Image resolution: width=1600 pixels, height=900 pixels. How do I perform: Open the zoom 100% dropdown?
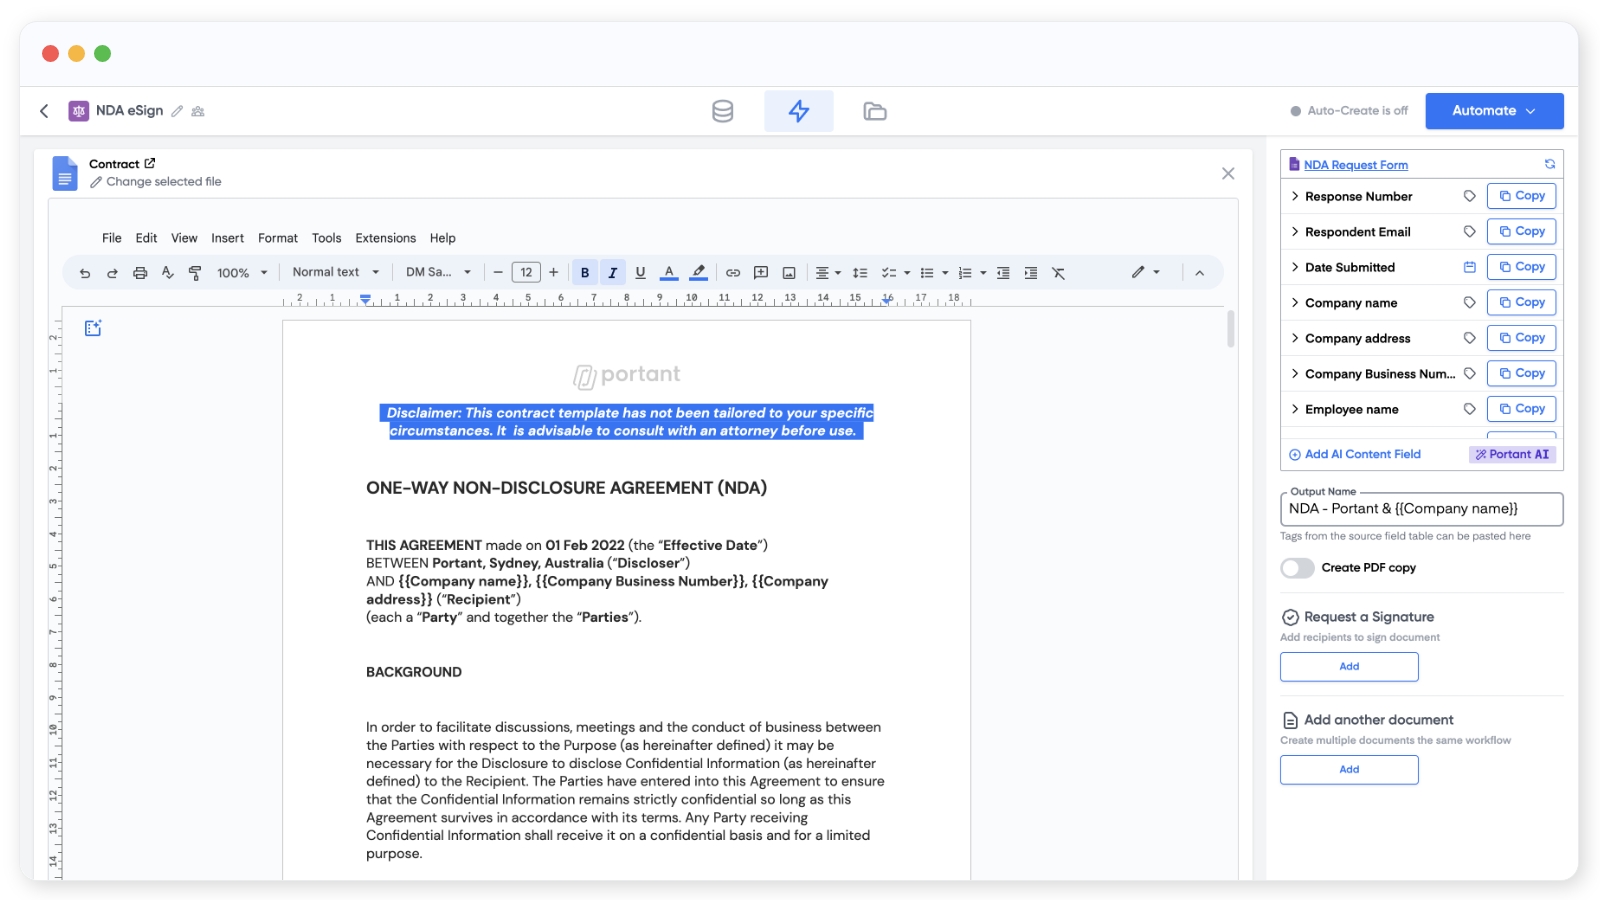point(242,273)
